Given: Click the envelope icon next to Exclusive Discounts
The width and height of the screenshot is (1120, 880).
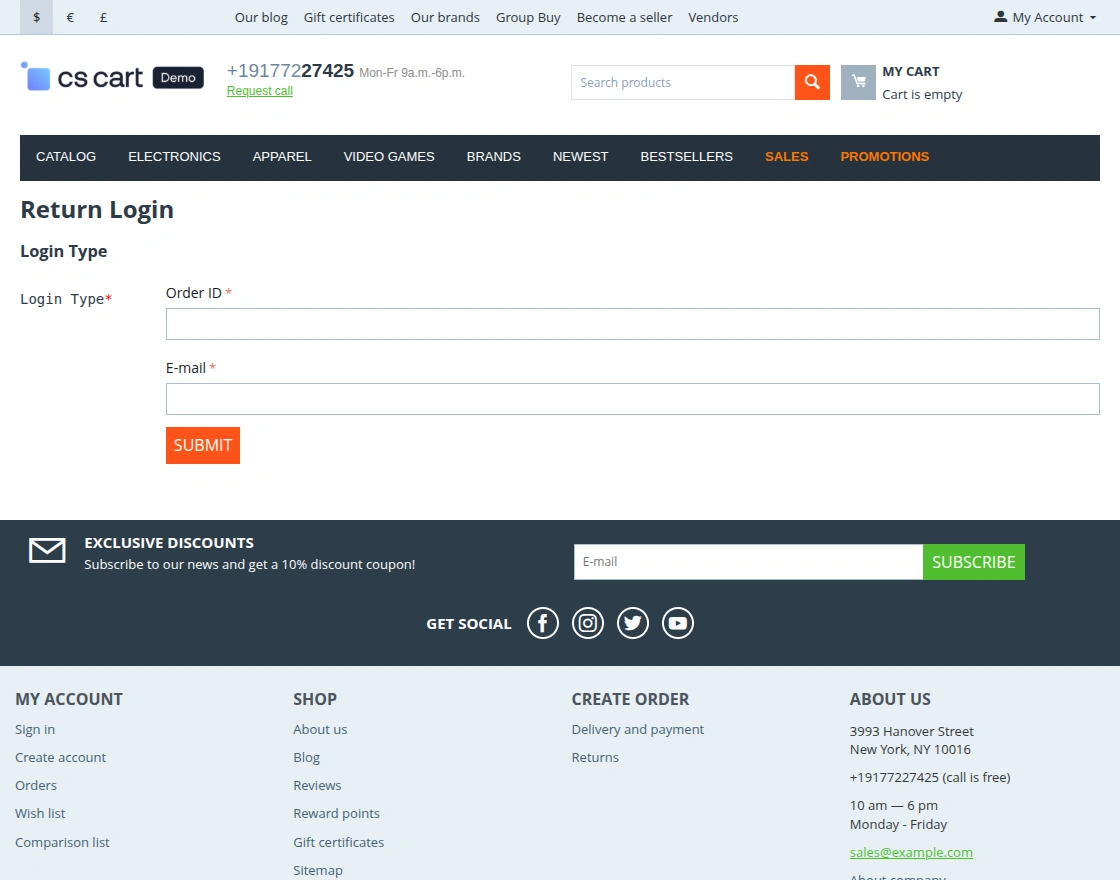Looking at the screenshot, I should click(47, 551).
